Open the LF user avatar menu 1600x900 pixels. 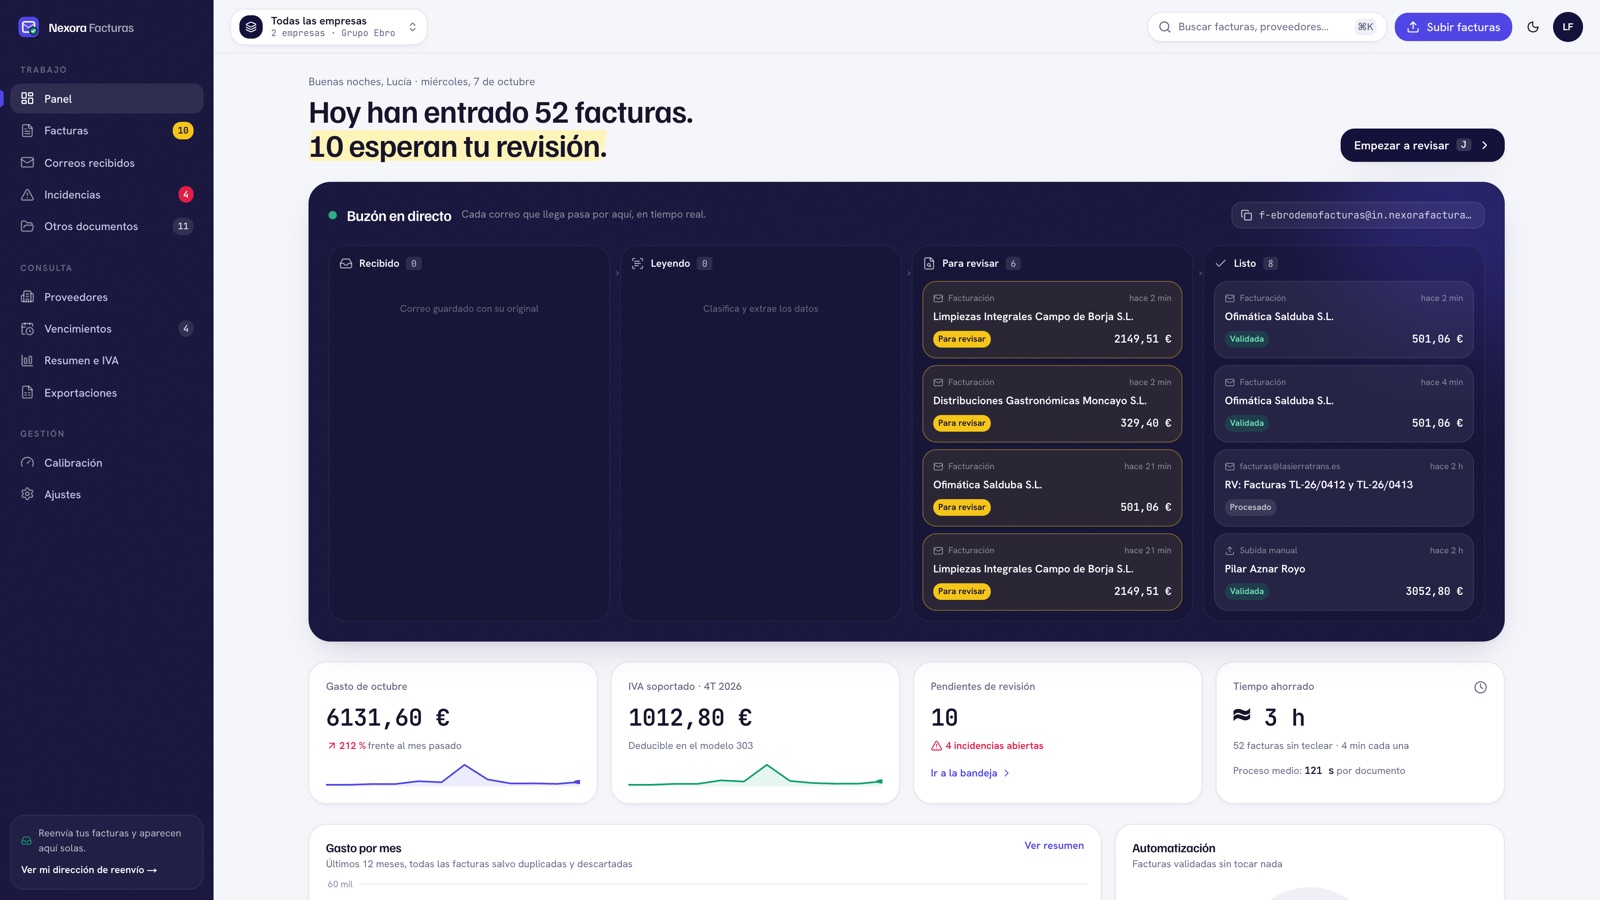point(1567,27)
